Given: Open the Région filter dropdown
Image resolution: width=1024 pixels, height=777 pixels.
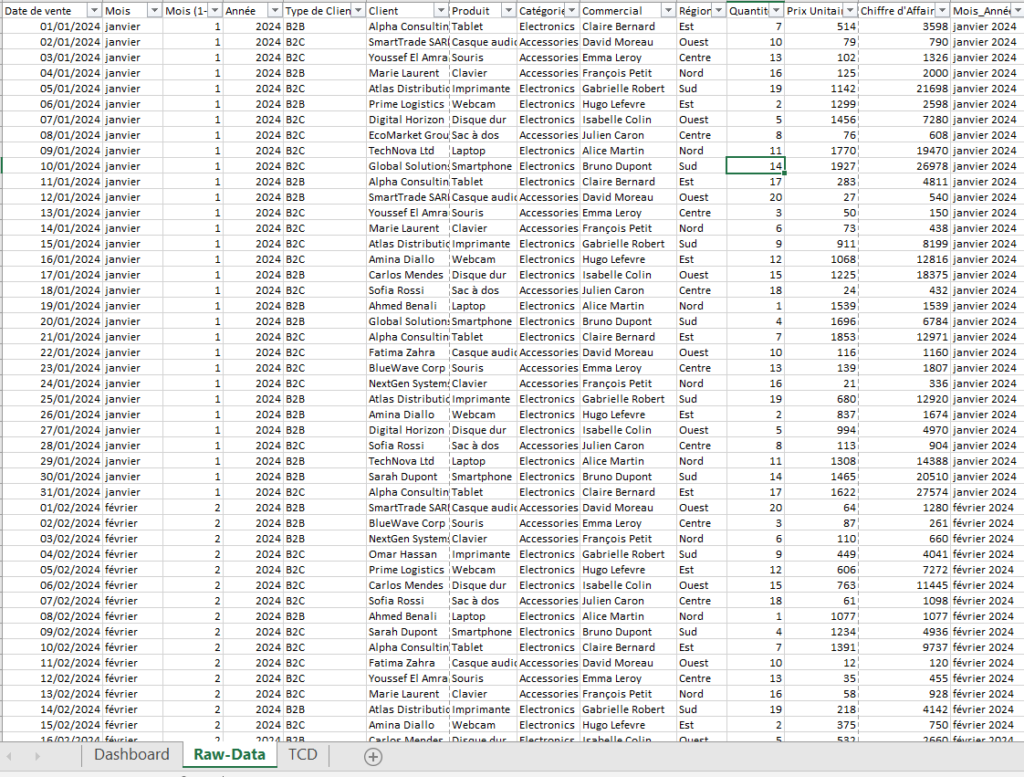Looking at the screenshot, I should coord(718,11).
